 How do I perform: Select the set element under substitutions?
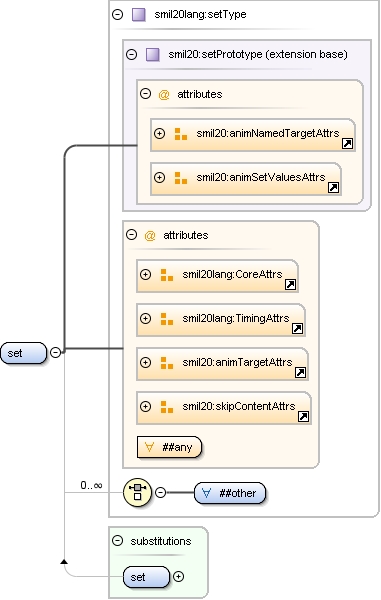tap(146, 577)
